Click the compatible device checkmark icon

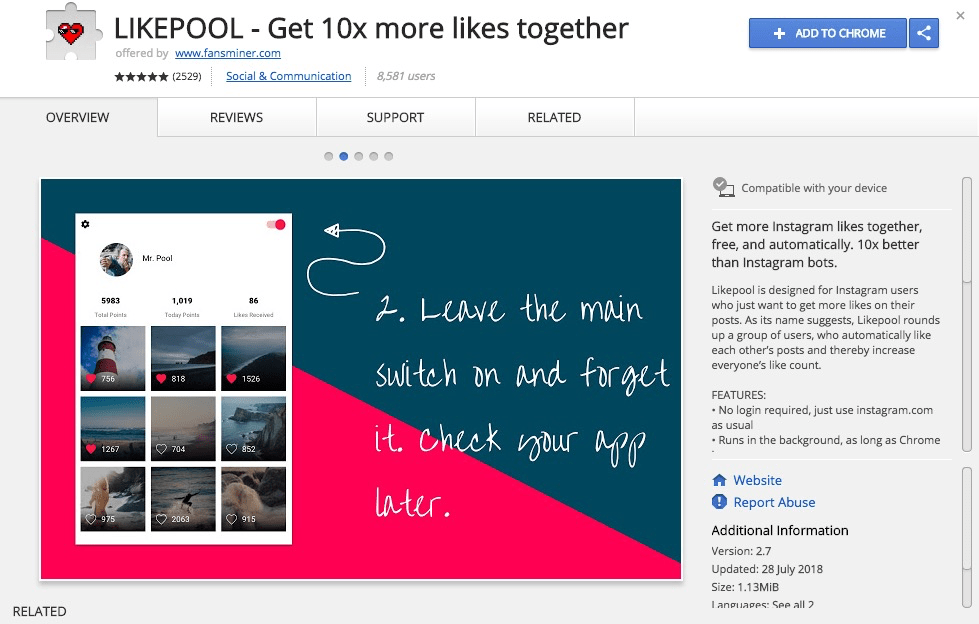723,187
